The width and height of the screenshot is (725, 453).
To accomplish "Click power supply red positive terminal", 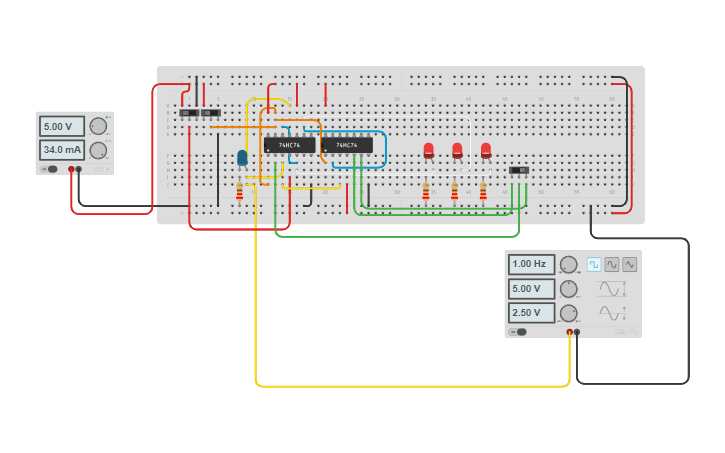I will point(71,169).
